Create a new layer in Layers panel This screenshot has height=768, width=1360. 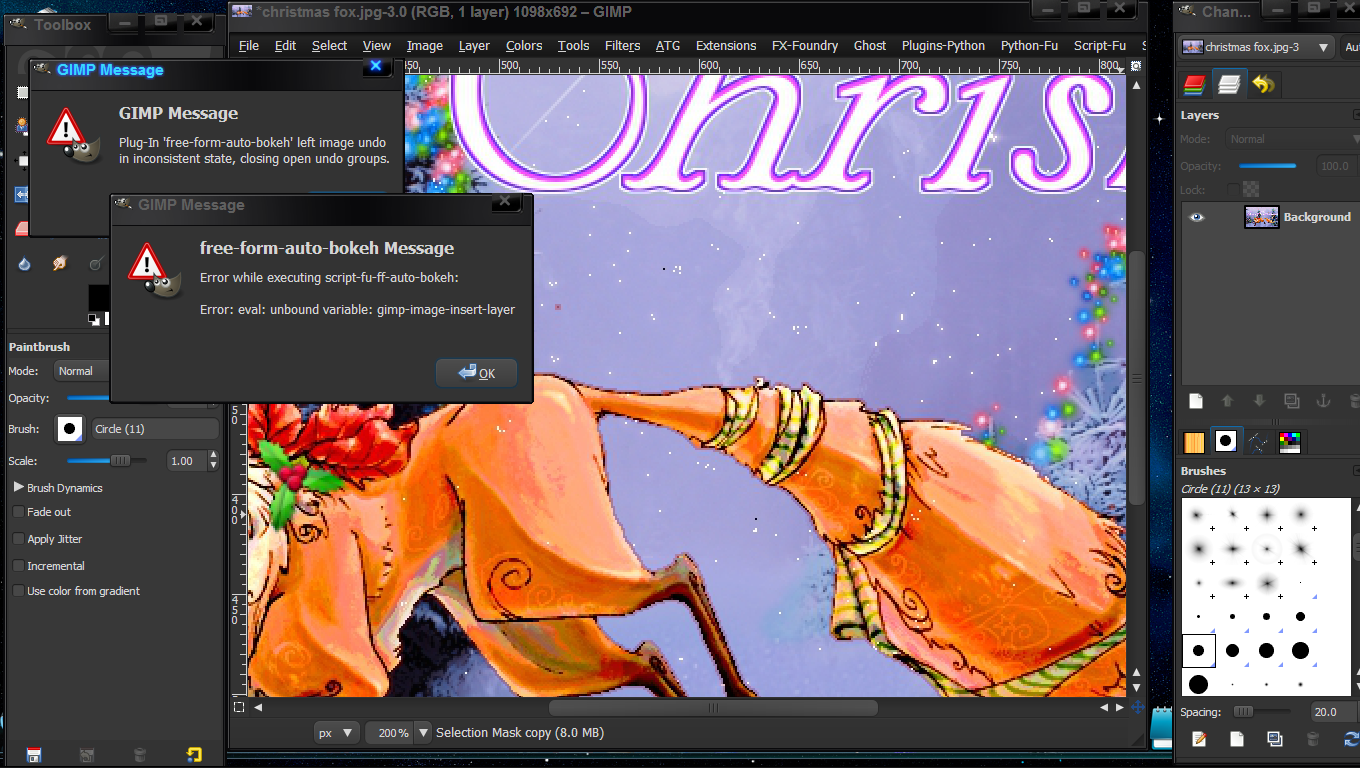1195,401
